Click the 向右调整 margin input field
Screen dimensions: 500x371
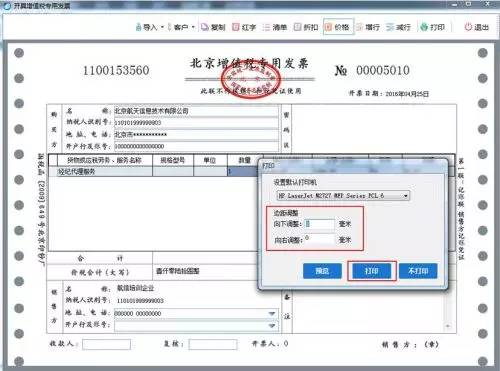pyautogui.click(x=319, y=239)
